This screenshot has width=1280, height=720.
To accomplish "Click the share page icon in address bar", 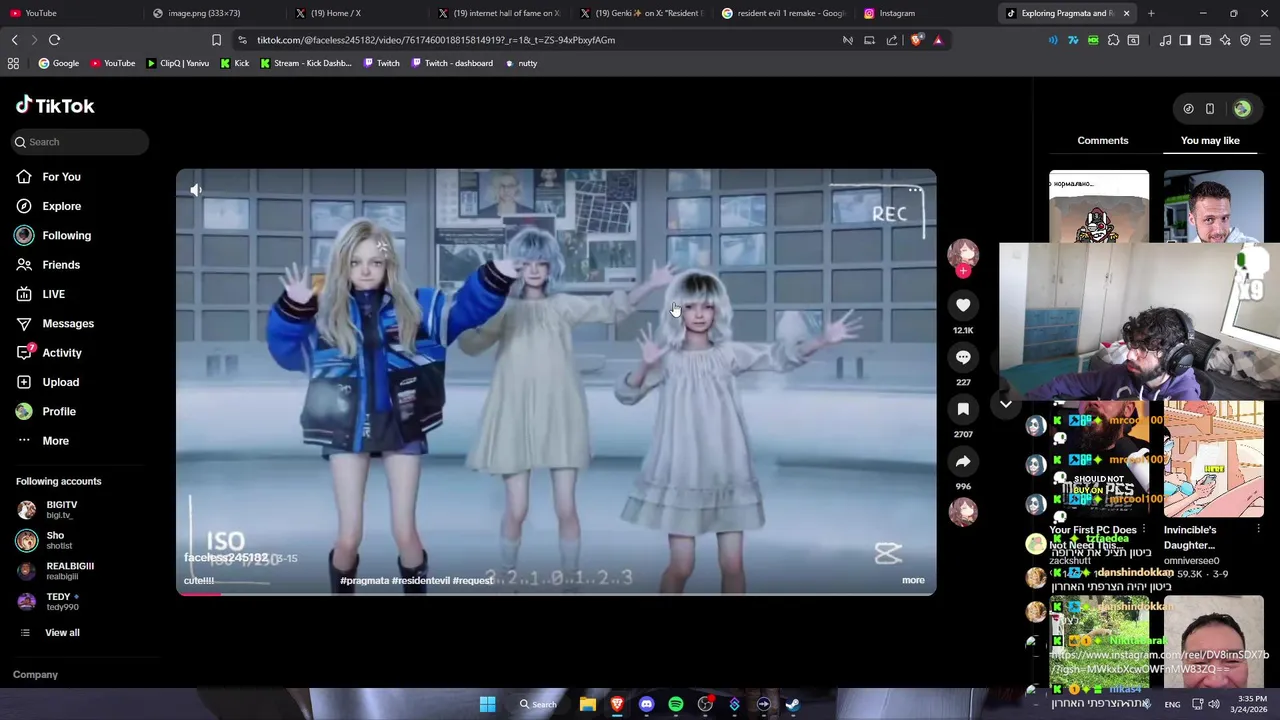I will 892,40.
